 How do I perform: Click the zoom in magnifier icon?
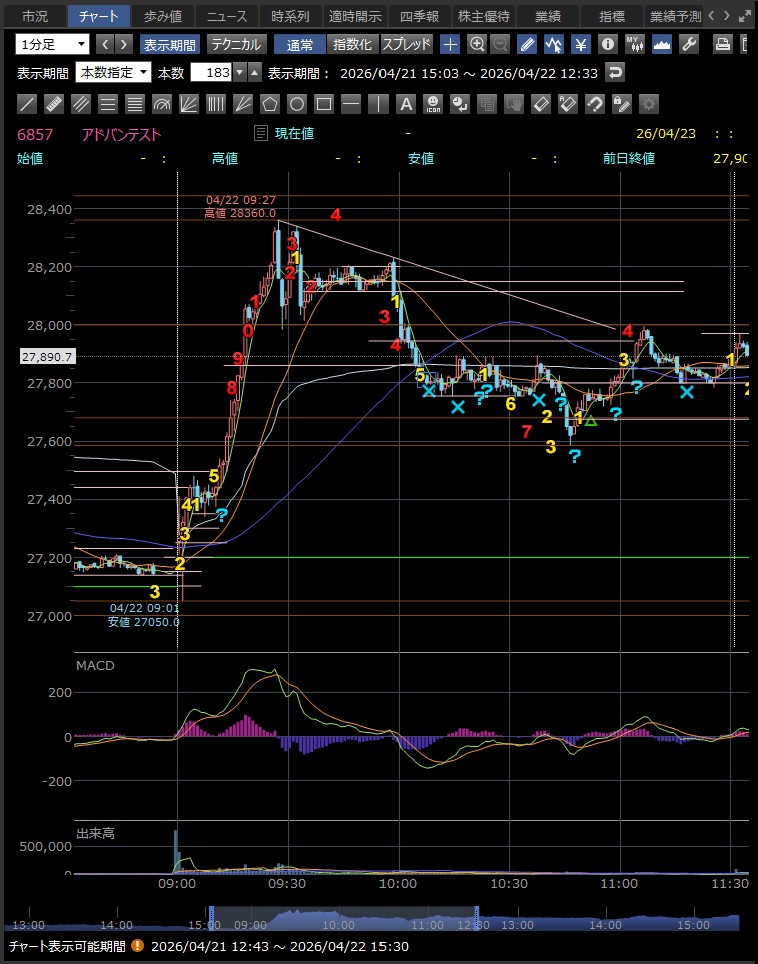tap(477, 44)
